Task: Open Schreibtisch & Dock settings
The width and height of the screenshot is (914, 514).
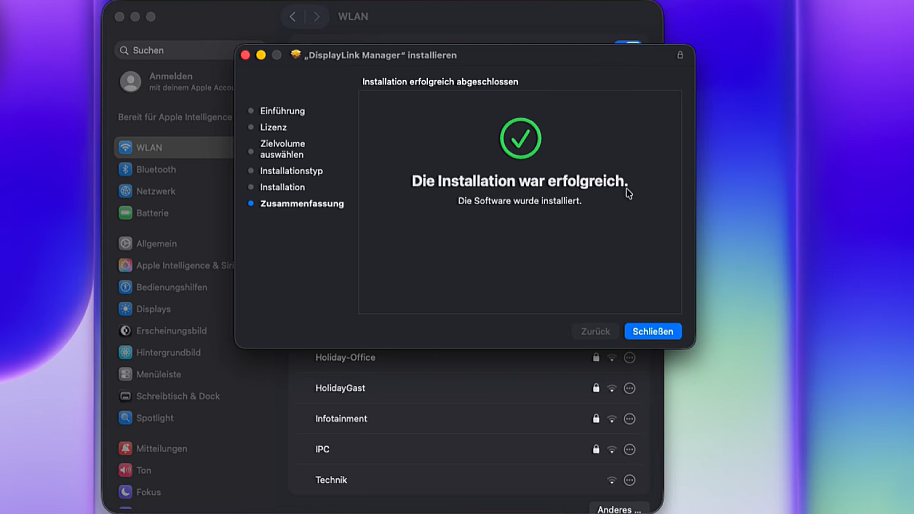Action: [177, 396]
